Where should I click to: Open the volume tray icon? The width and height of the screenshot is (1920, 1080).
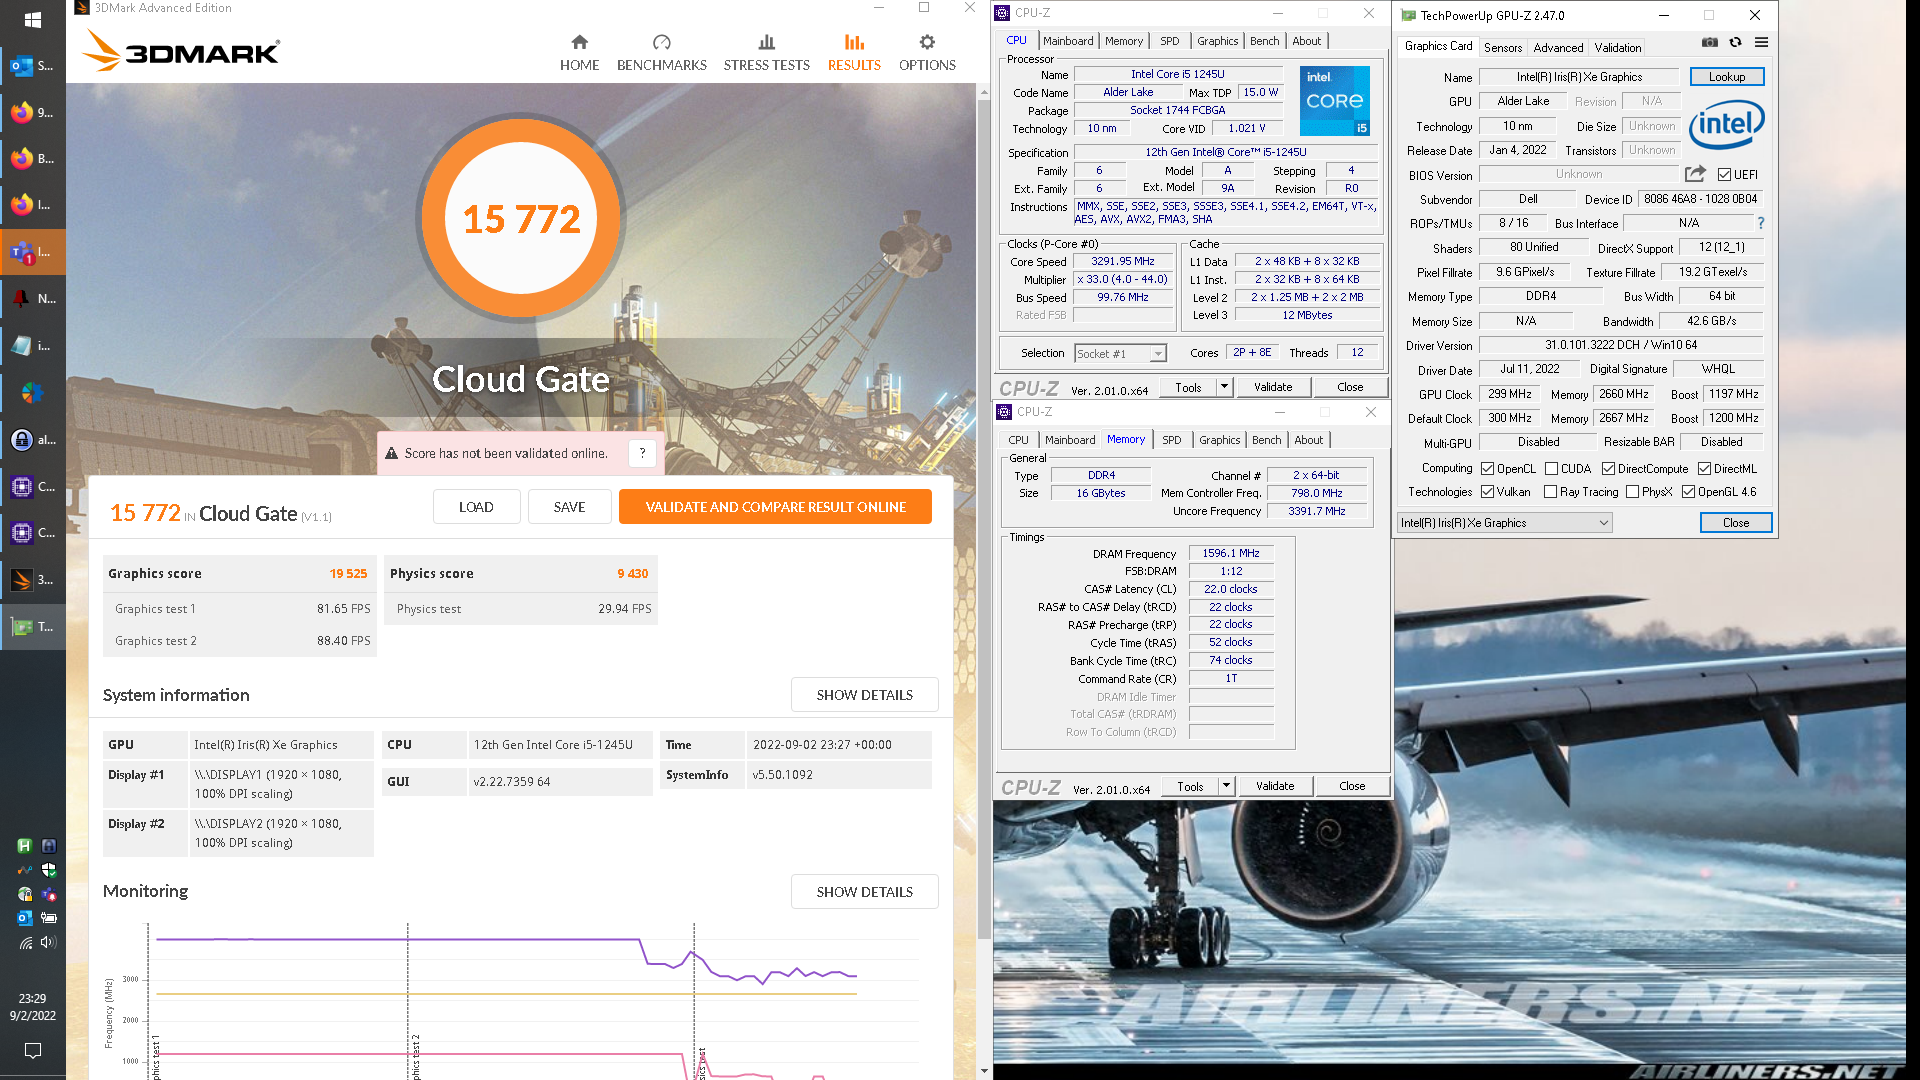point(48,942)
